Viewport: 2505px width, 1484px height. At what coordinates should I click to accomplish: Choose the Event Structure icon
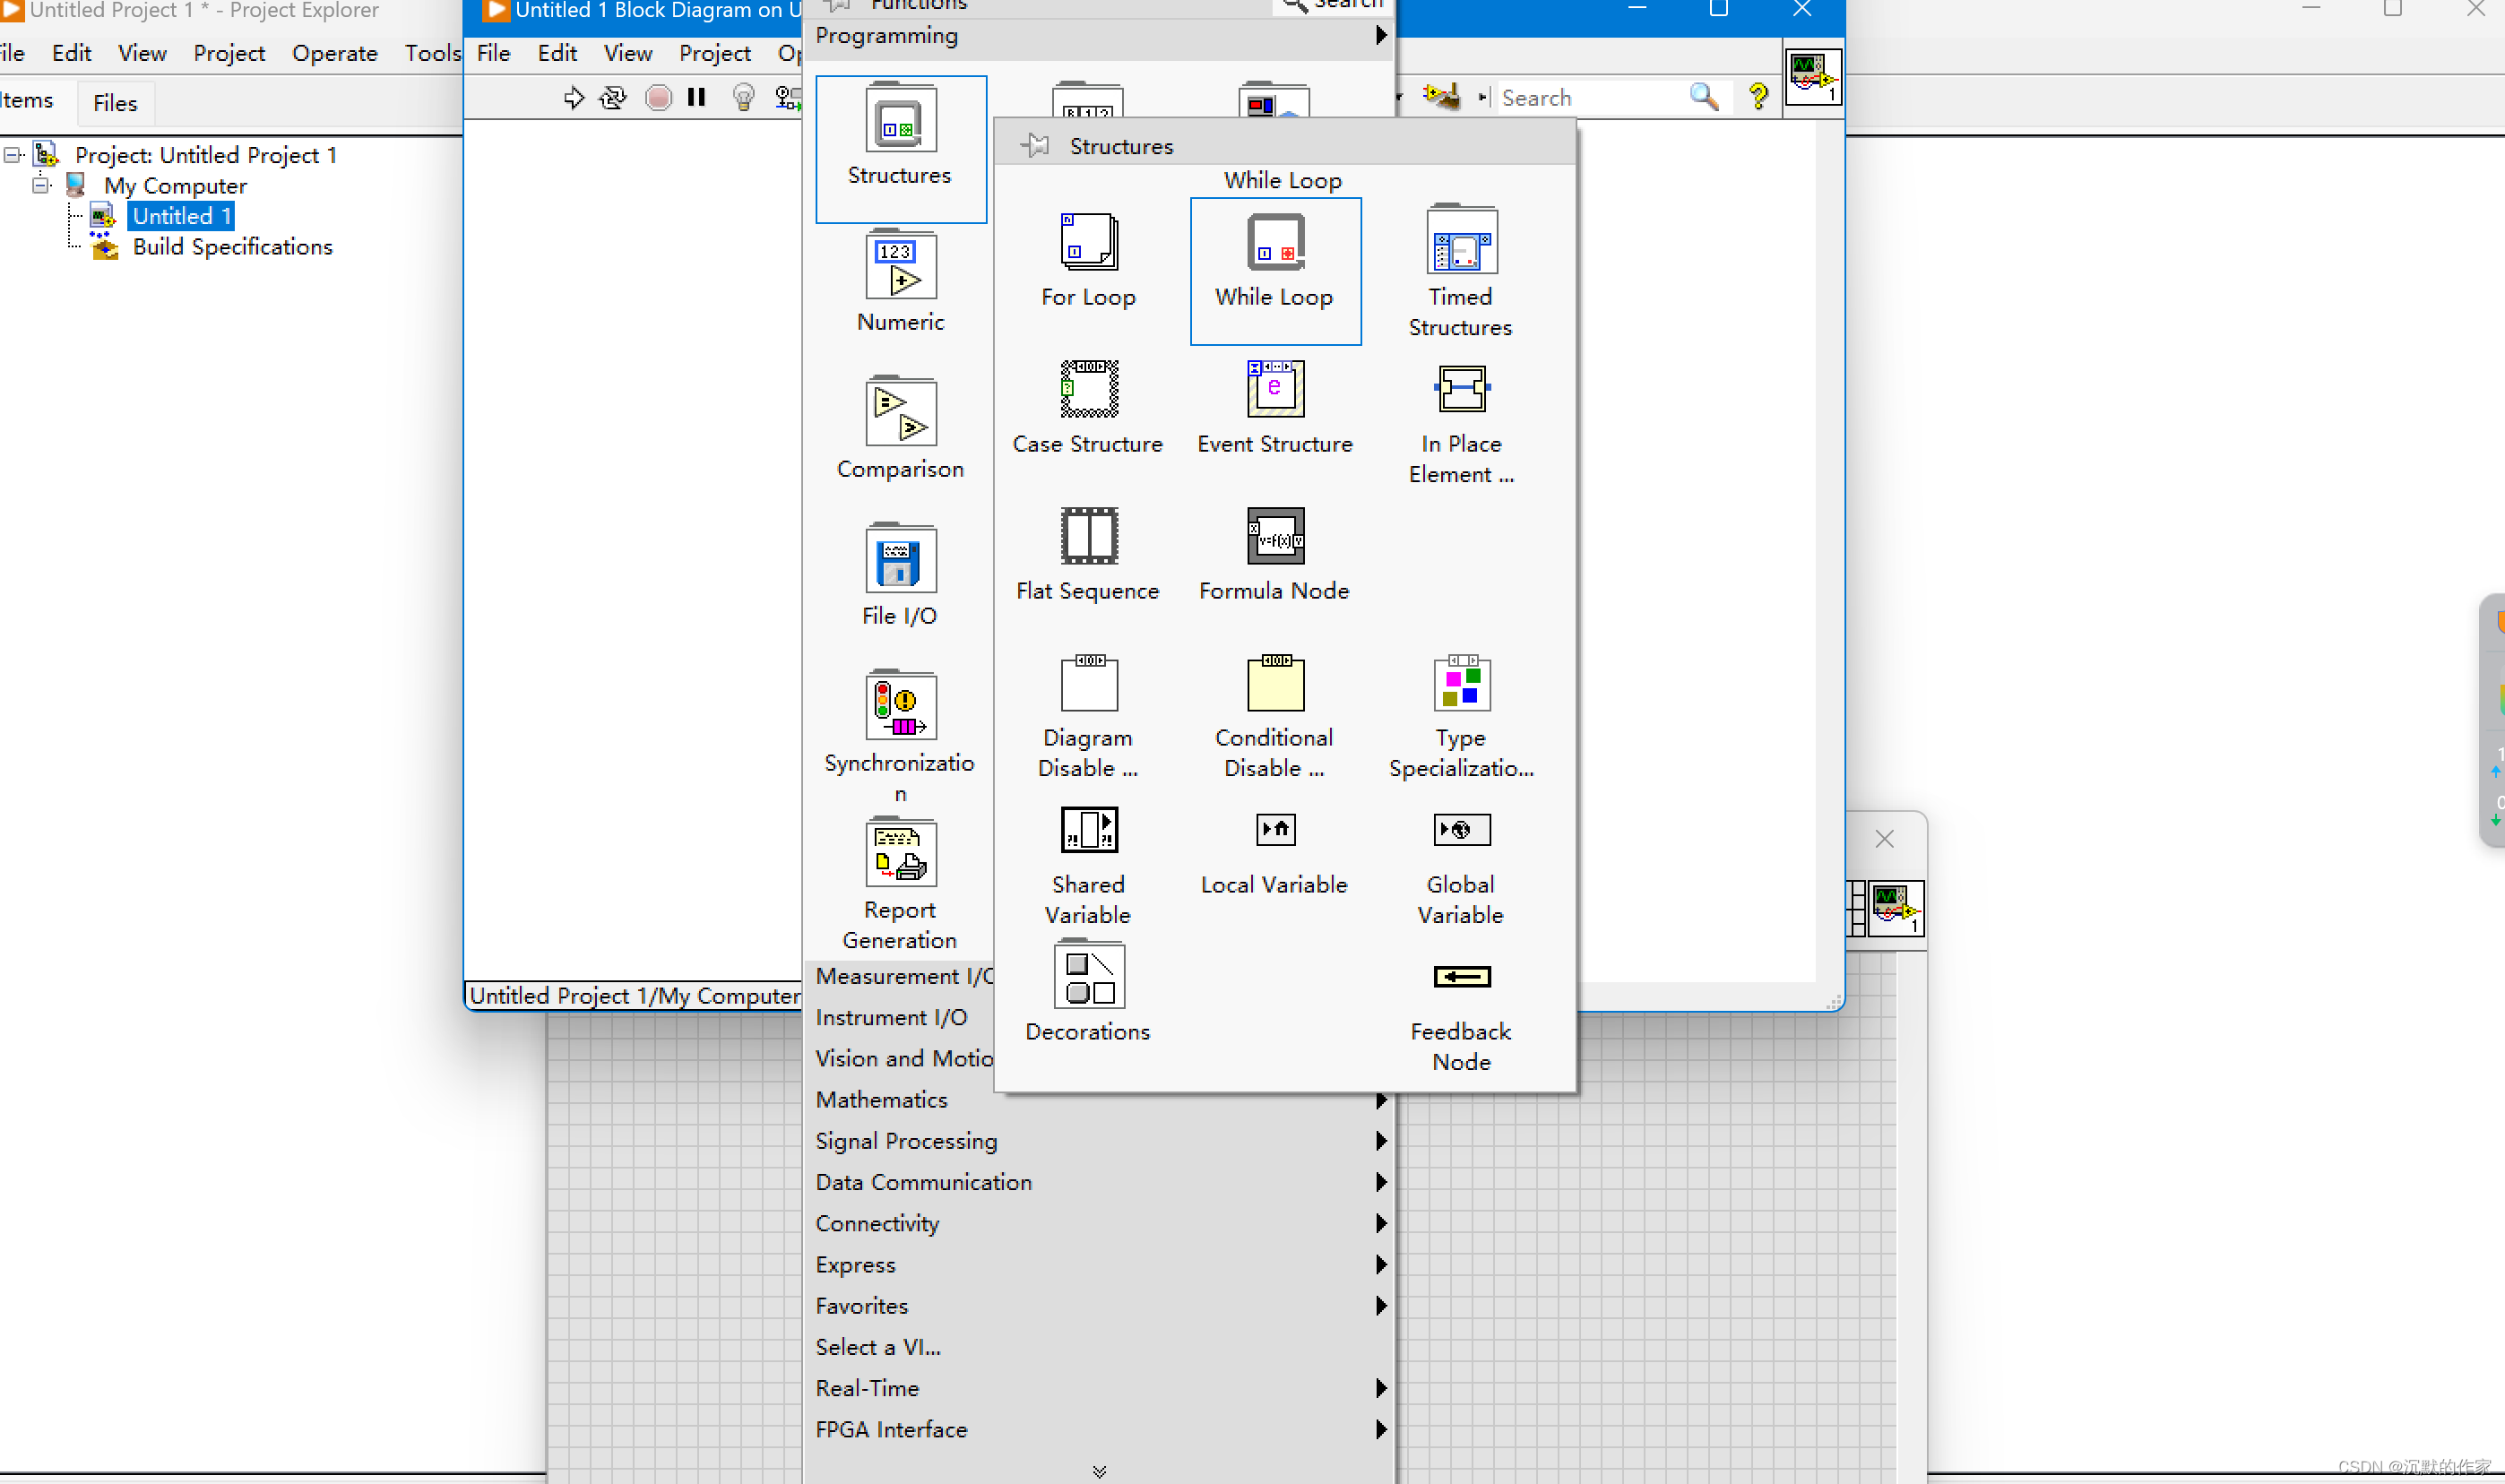(x=1275, y=389)
